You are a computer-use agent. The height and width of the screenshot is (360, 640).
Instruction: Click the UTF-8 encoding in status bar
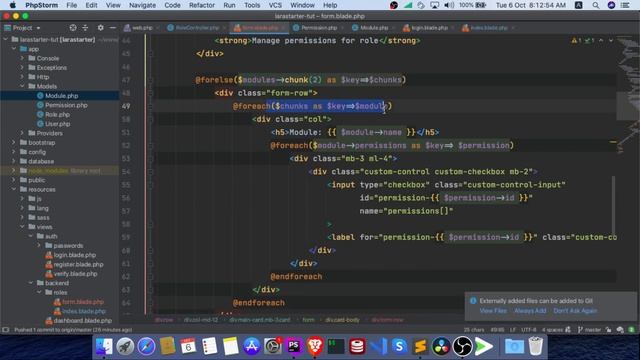(529, 330)
